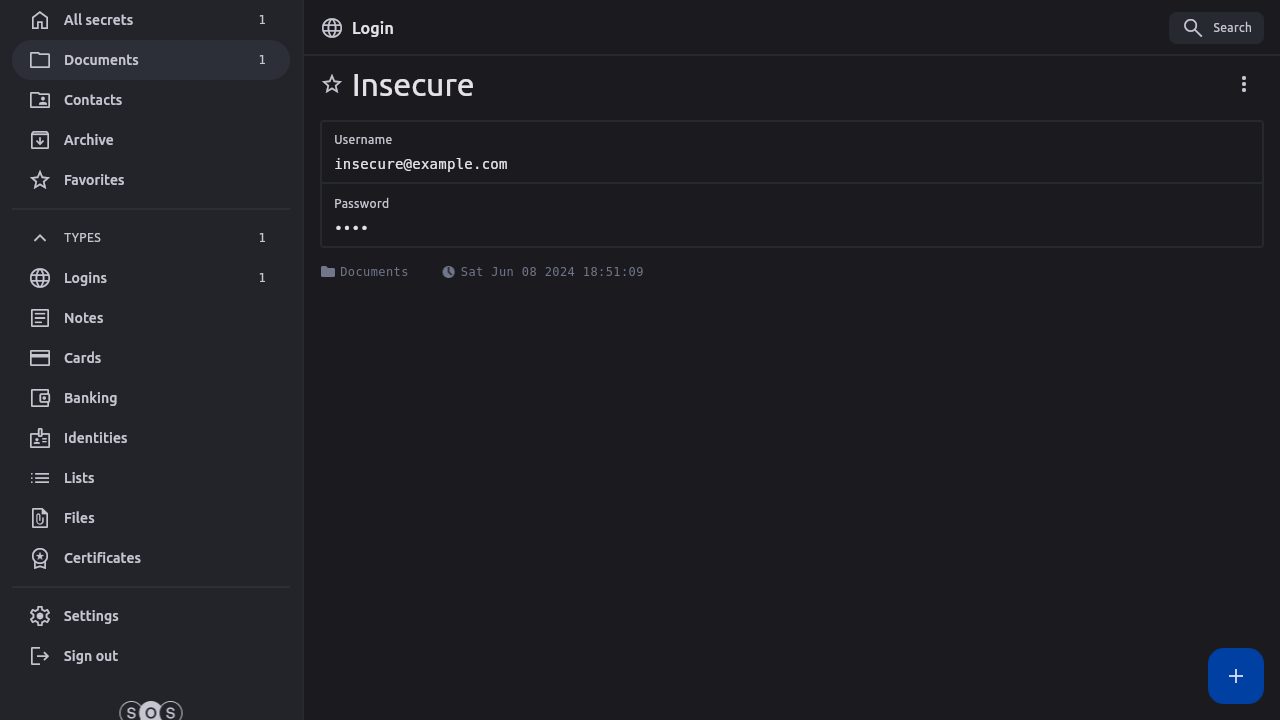Open Banking entries
Screen dimensions: 1280x720
(90, 398)
